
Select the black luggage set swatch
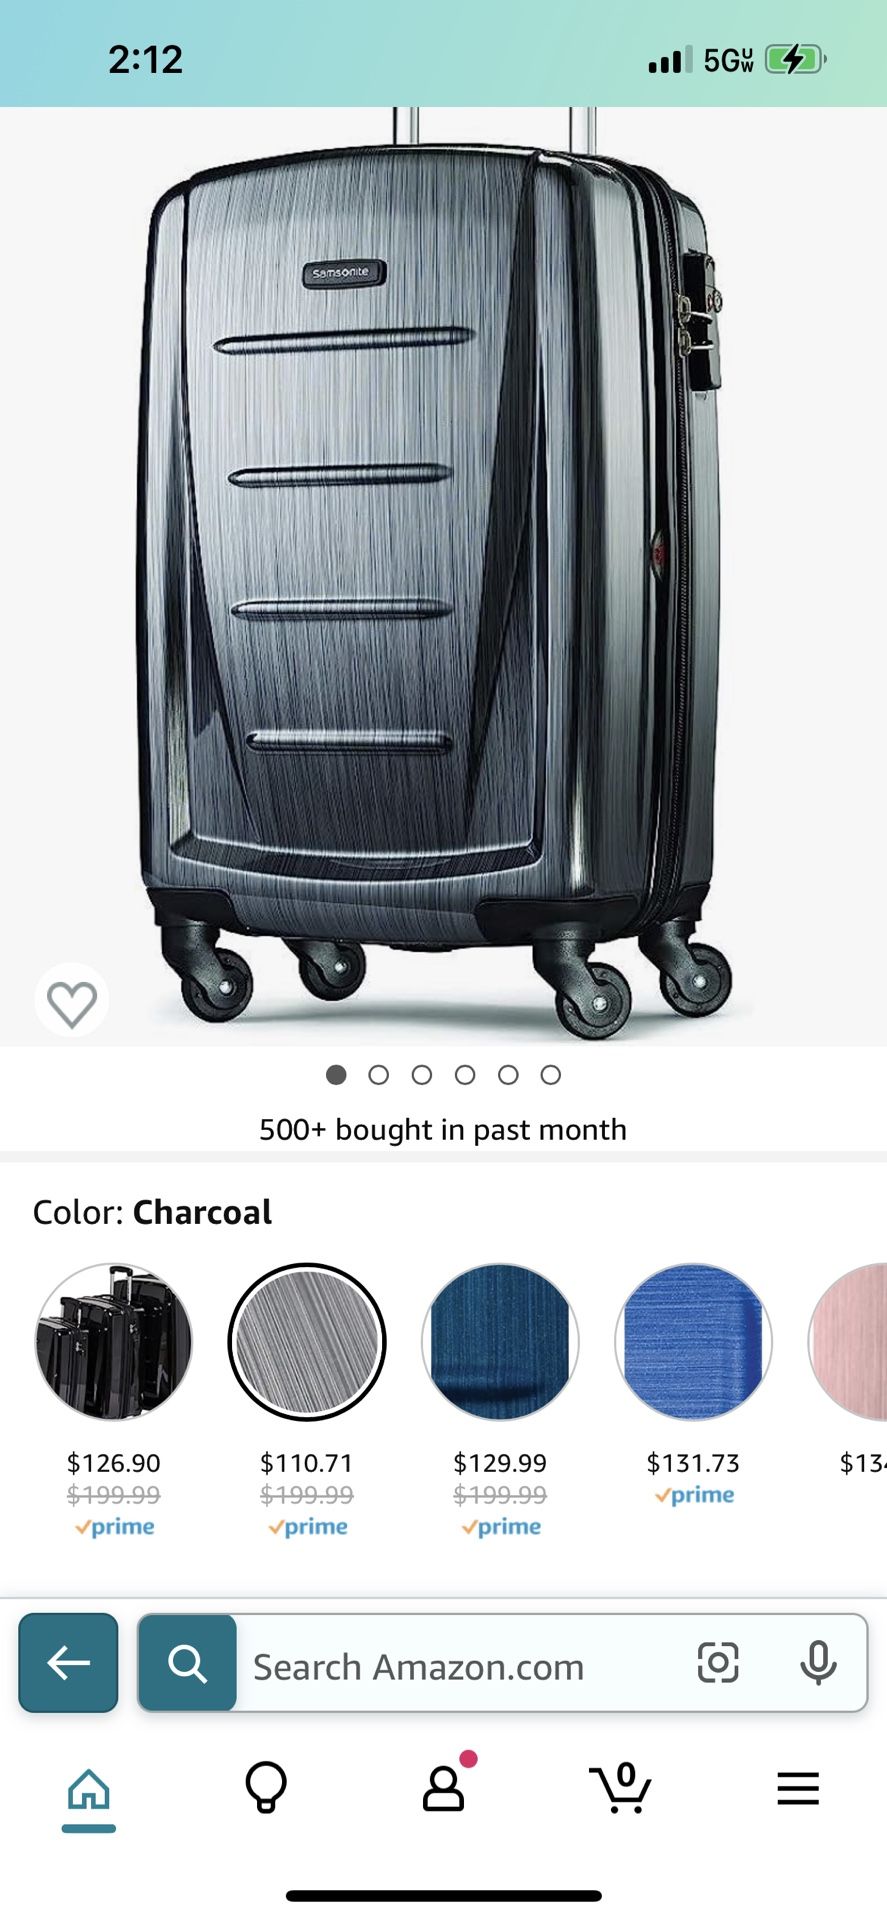tap(114, 1342)
